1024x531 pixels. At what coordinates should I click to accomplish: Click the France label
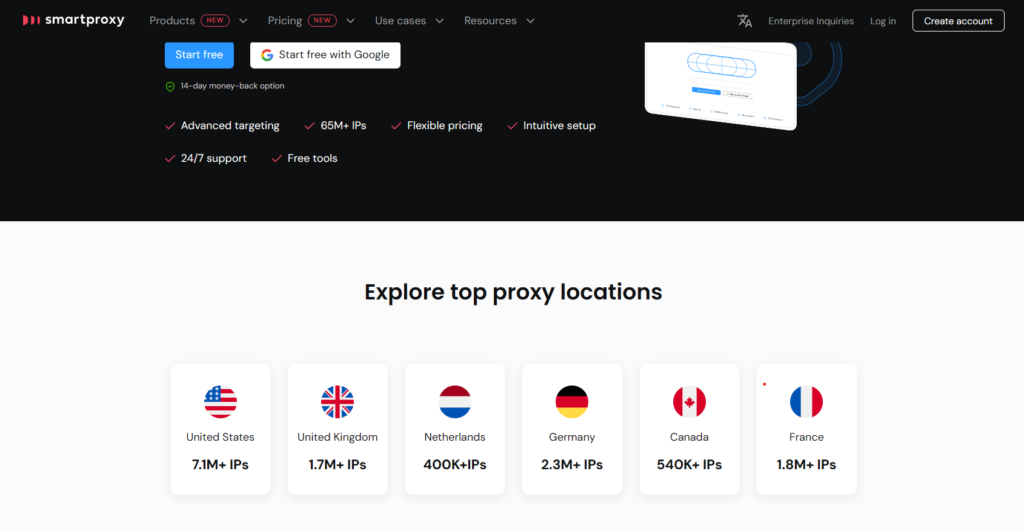coord(807,437)
